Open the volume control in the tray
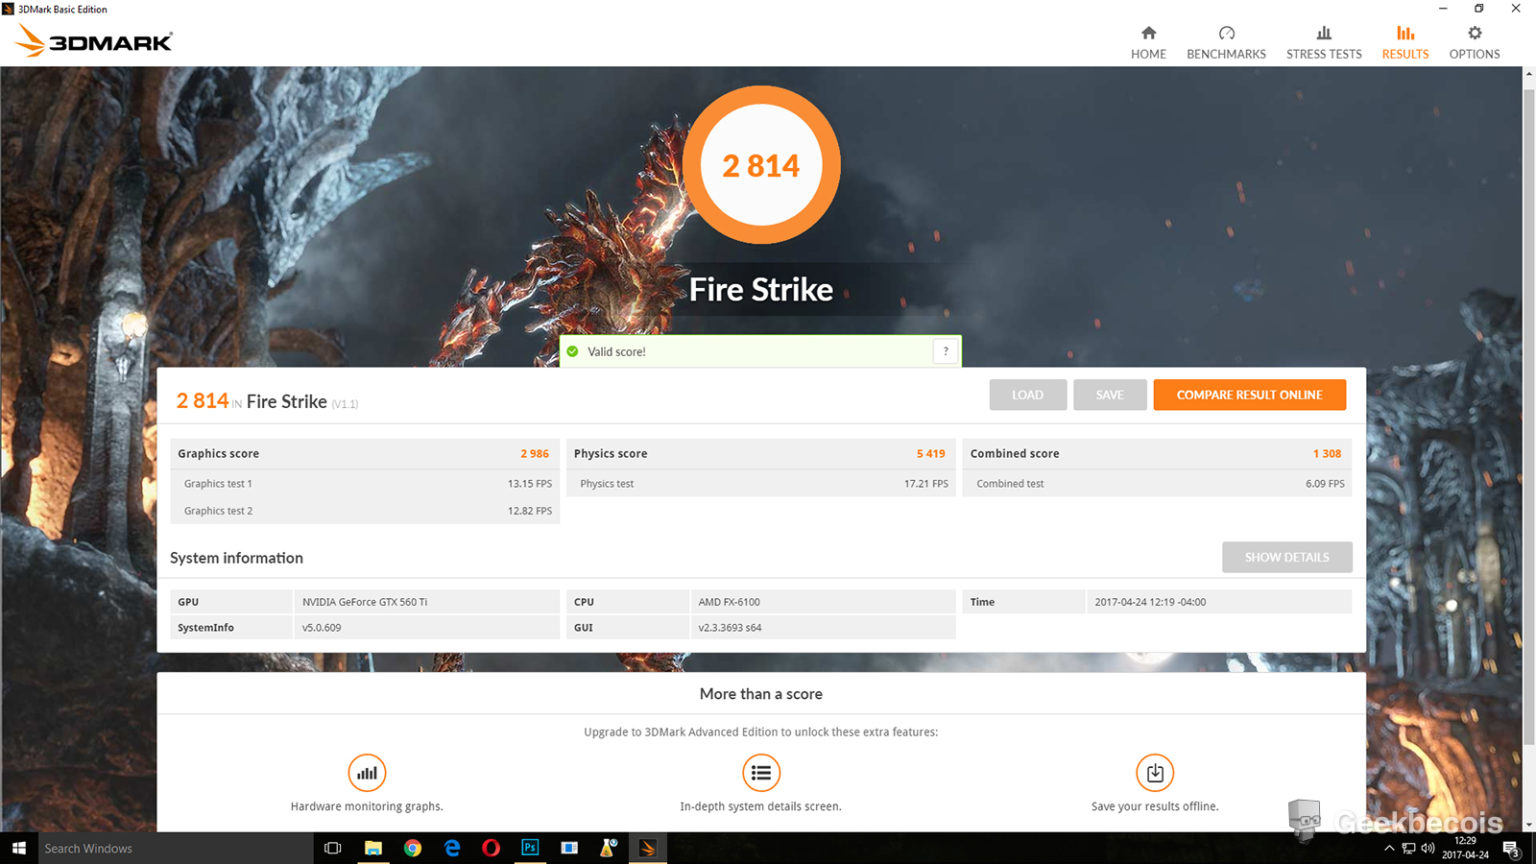The height and width of the screenshot is (864, 1536). [x=1428, y=848]
